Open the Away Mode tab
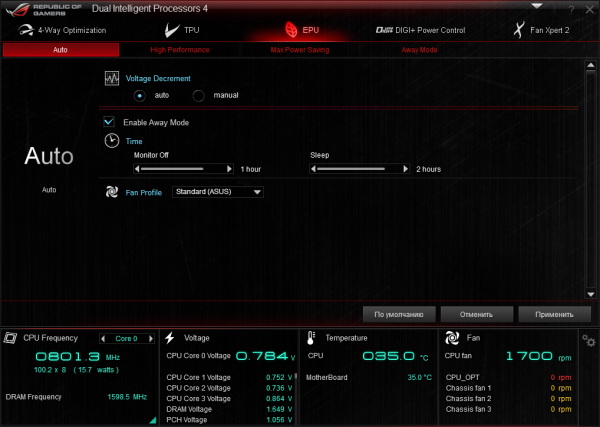The image size is (600, 427). 419,50
